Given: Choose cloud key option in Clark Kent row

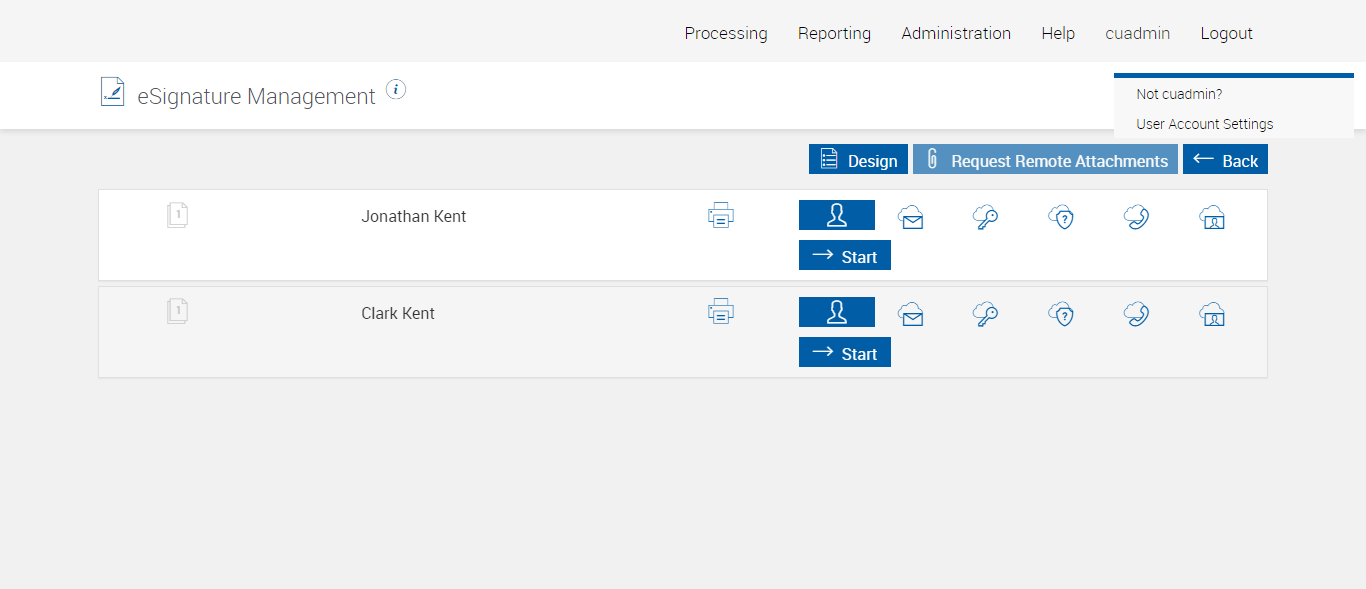Looking at the screenshot, I should (x=985, y=314).
